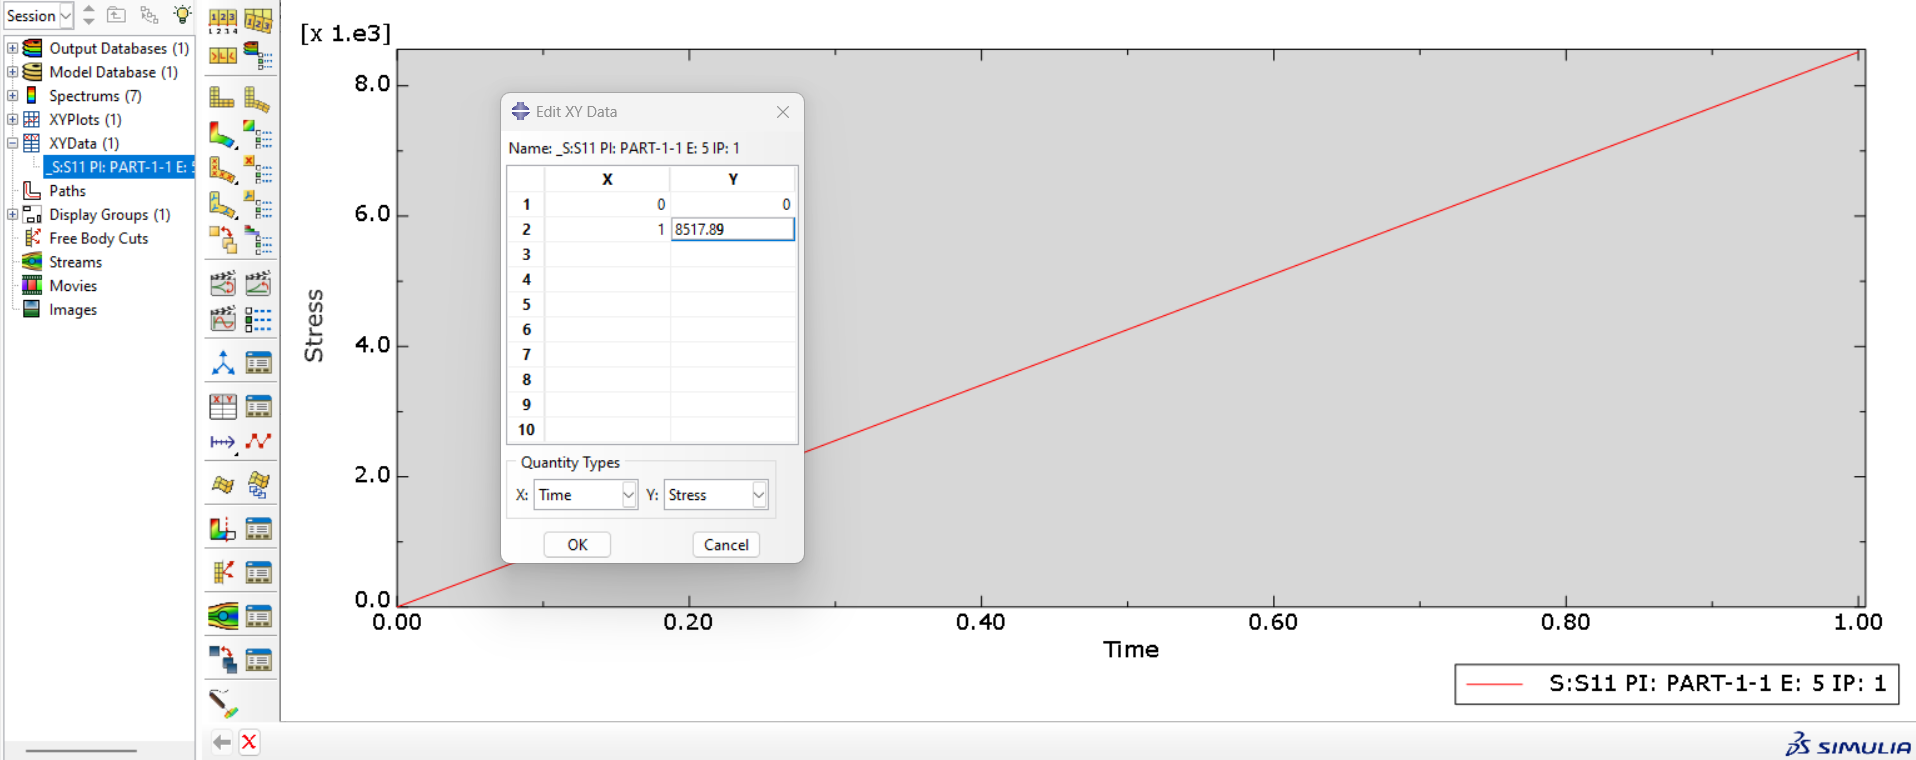Viewport: 1916px width, 760px height.
Task: Start Animate Harmonic tool
Action: click(x=222, y=319)
